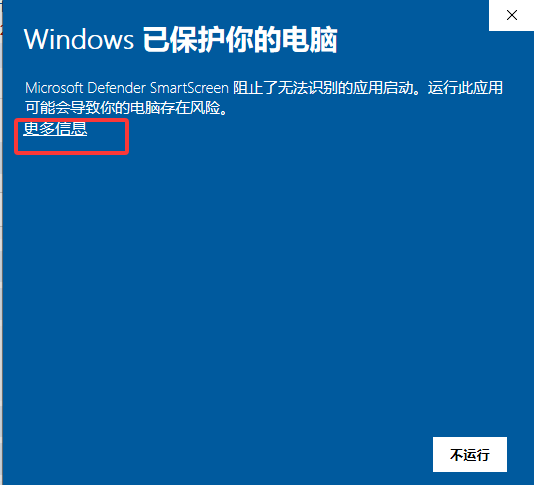534x485 pixels.
Task: Close the blue warning window
Action: (512, 15)
